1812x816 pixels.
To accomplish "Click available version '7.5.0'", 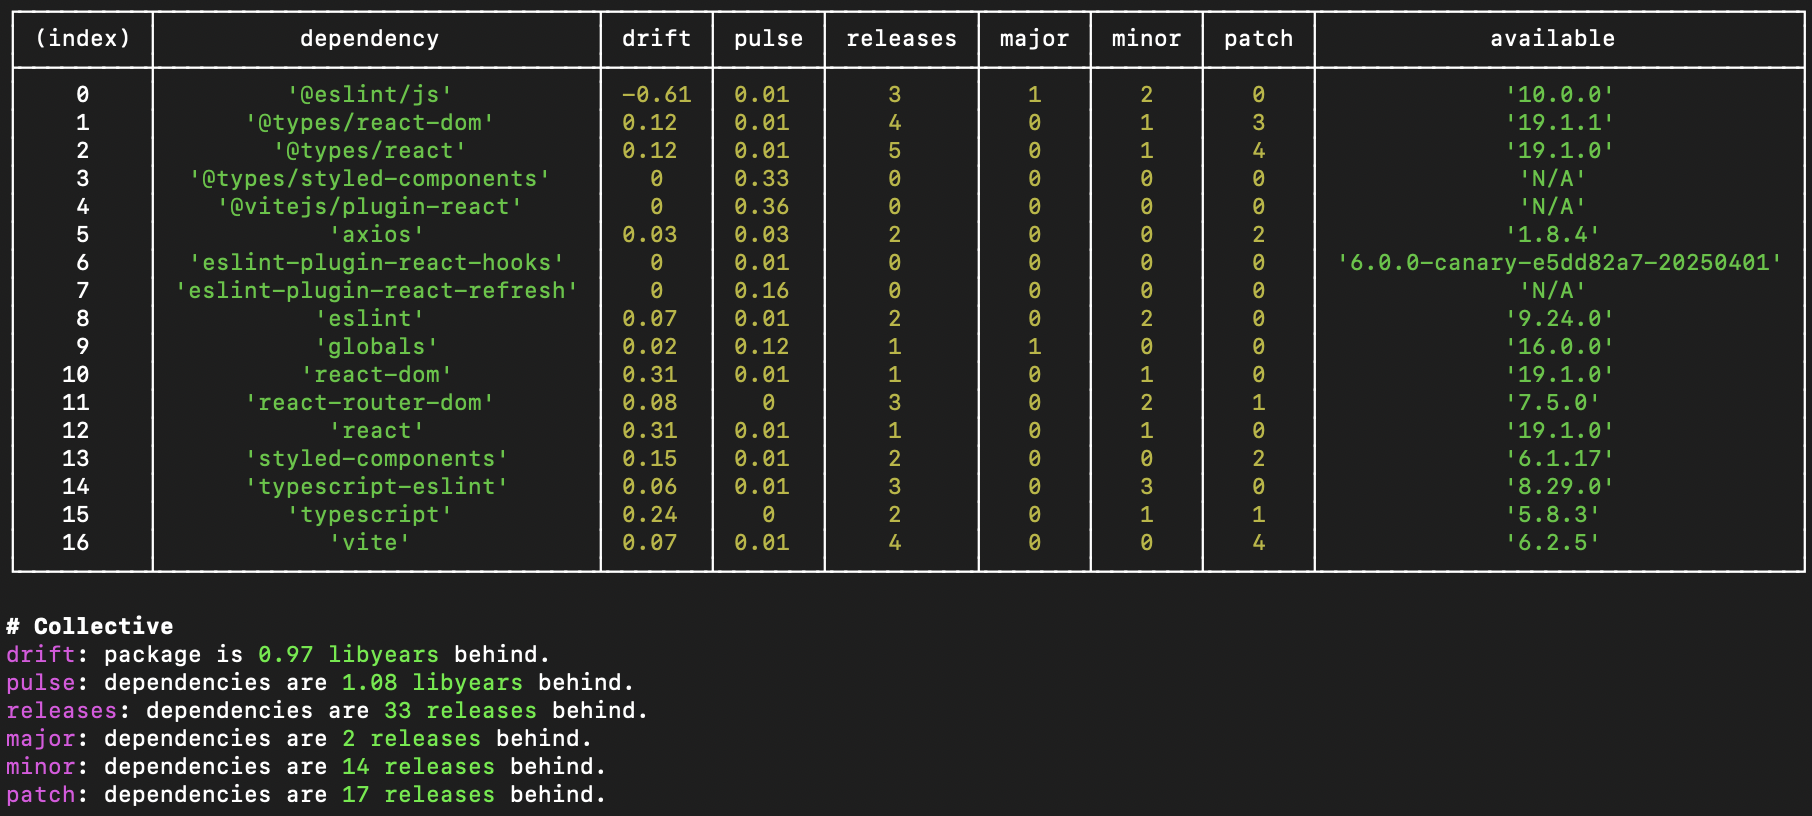I will 1552,403.
